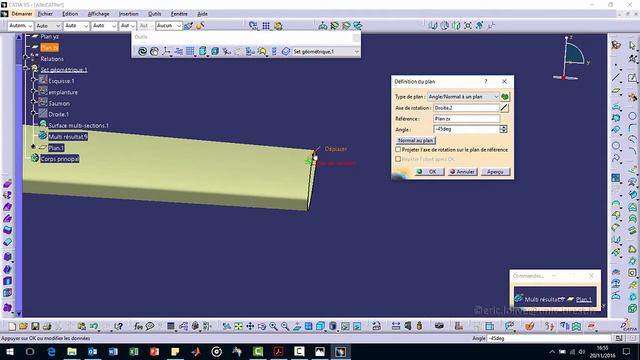Click the grid icon in top toolbar
Viewport: 640px width, 360px height.
point(266,26)
